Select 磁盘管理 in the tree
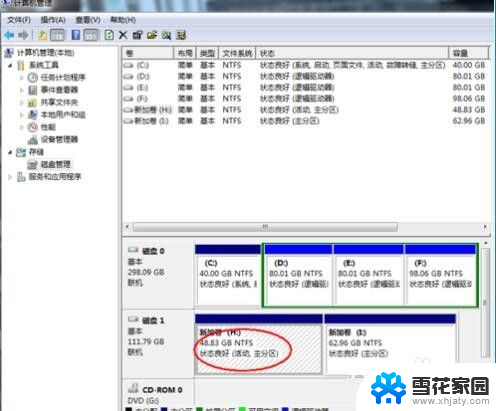This screenshot has width=496, height=411. pyautogui.click(x=55, y=164)
